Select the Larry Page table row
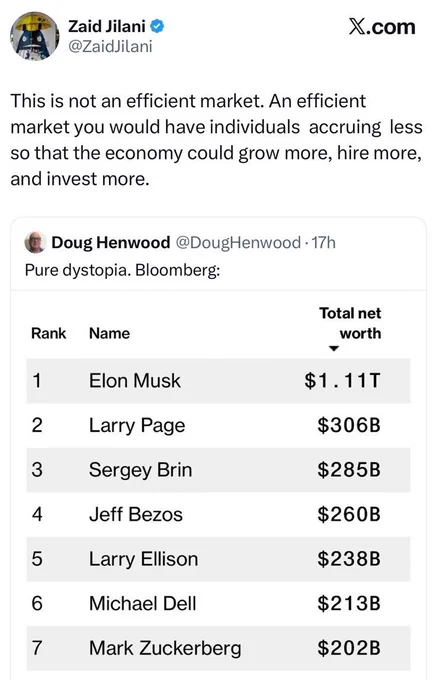Screen dimensions: 437x680 pyautogui.click(x=218, y=425)
